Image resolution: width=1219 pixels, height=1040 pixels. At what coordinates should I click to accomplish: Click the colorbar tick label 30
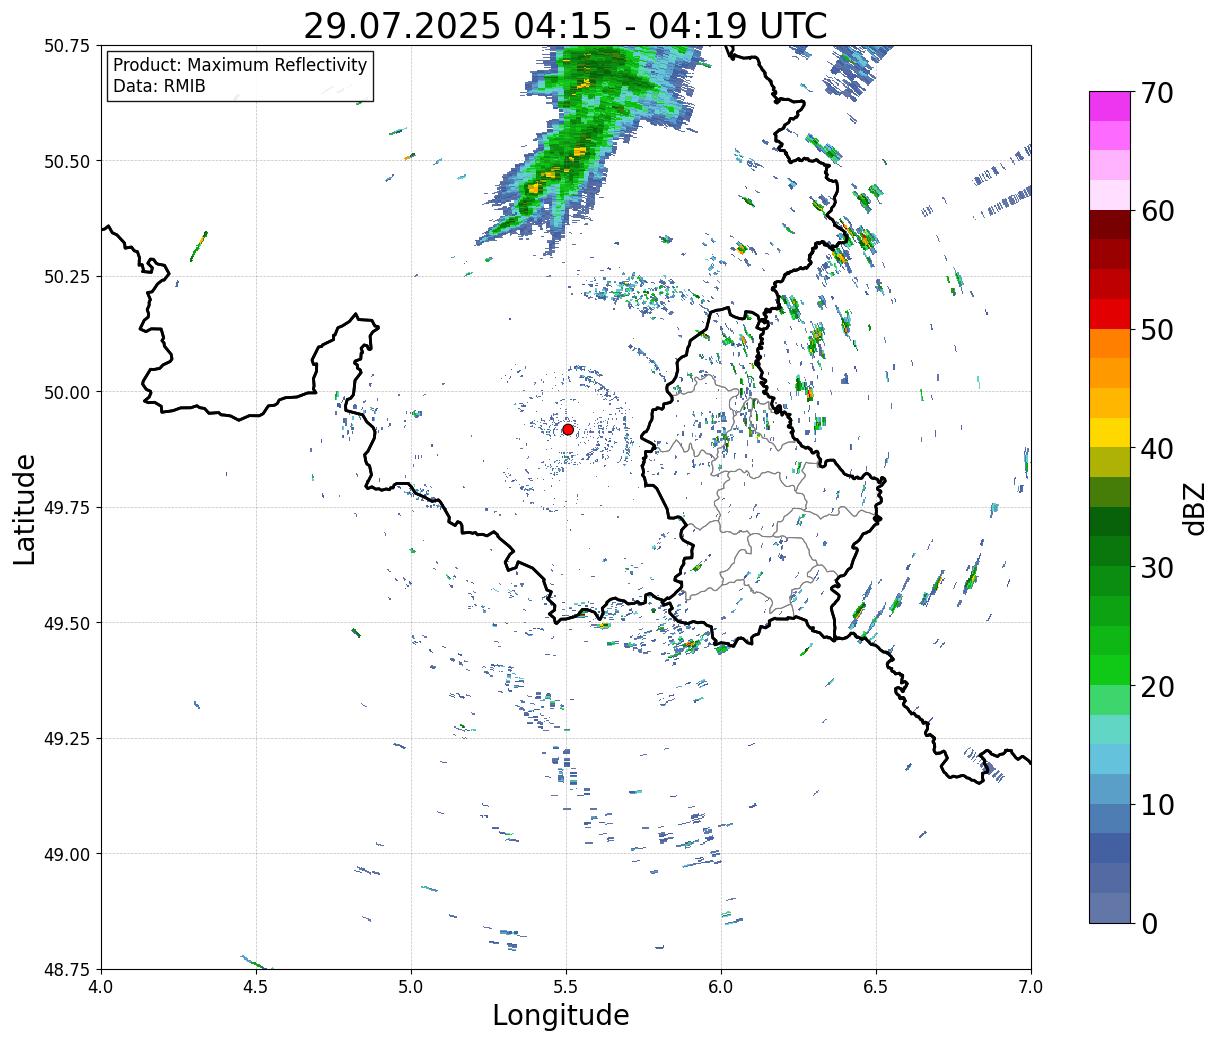(1157, 568)
